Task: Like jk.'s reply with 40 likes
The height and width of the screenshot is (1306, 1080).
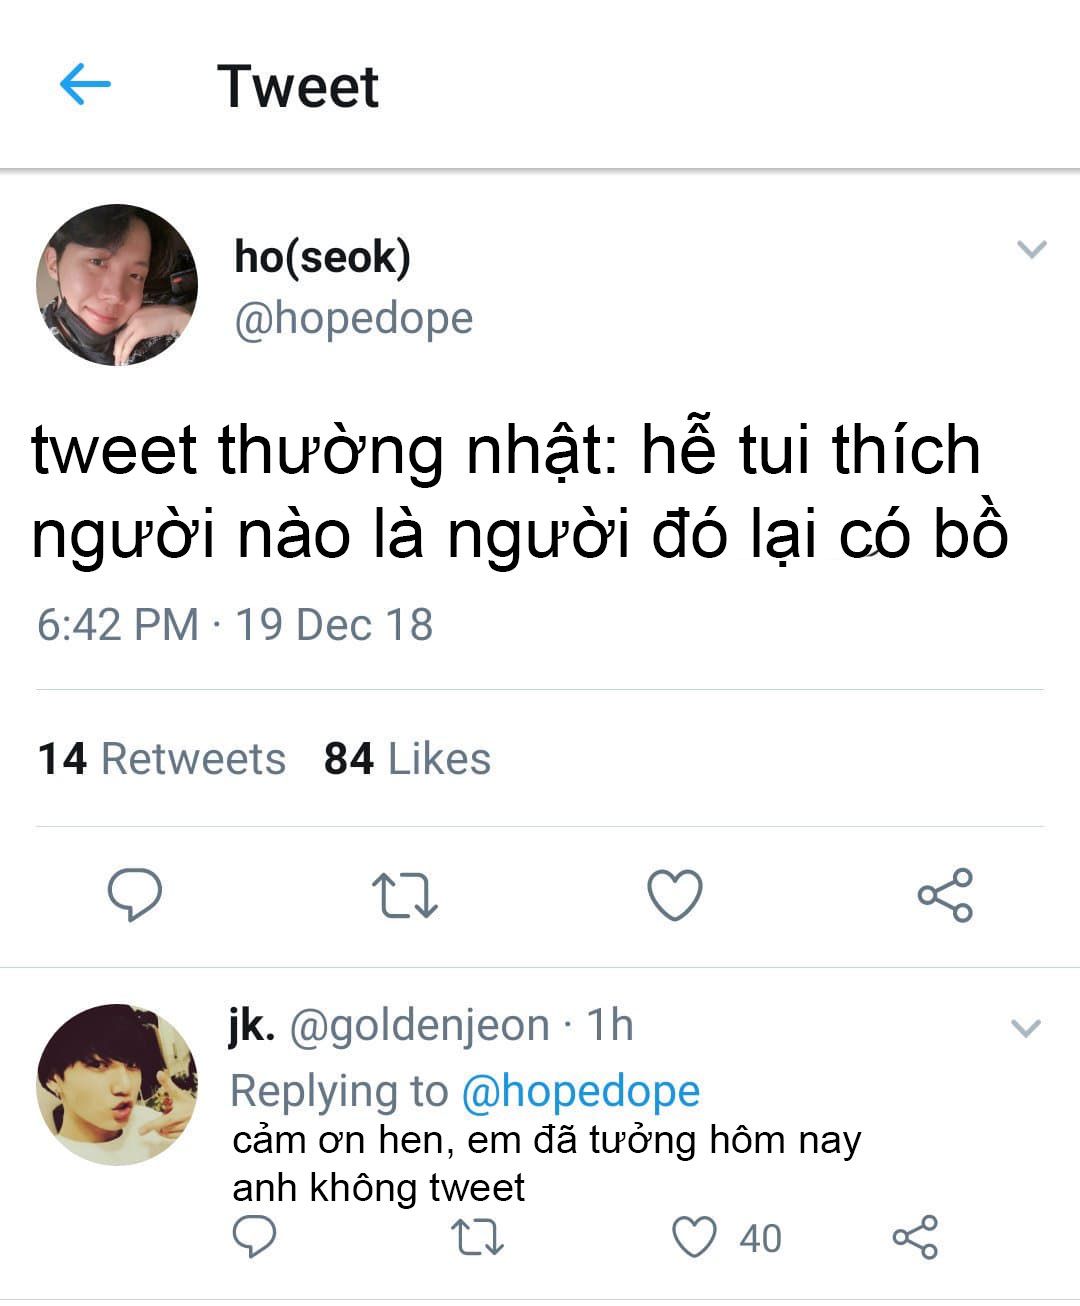Action: [x=695, y=1238]
